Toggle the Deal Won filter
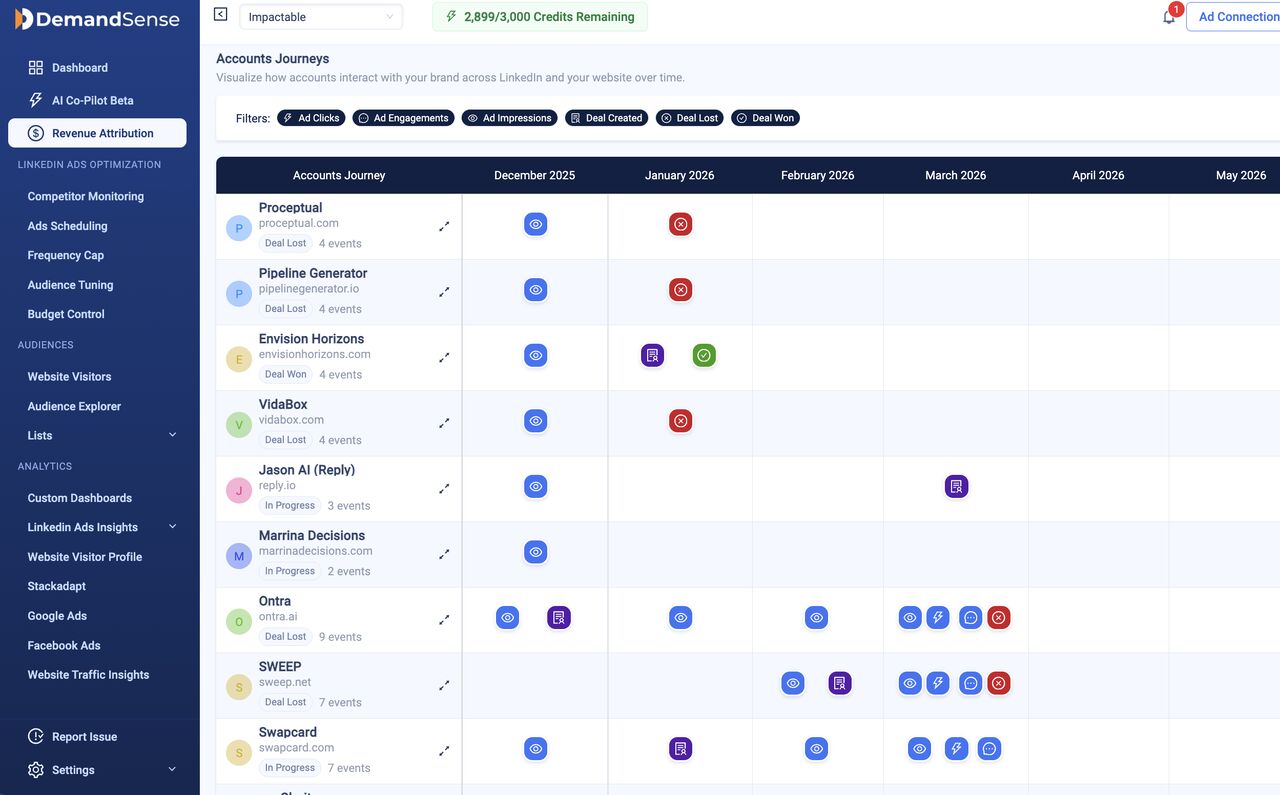This screenshot has height=795, width=1280. (x=766, y=118)
